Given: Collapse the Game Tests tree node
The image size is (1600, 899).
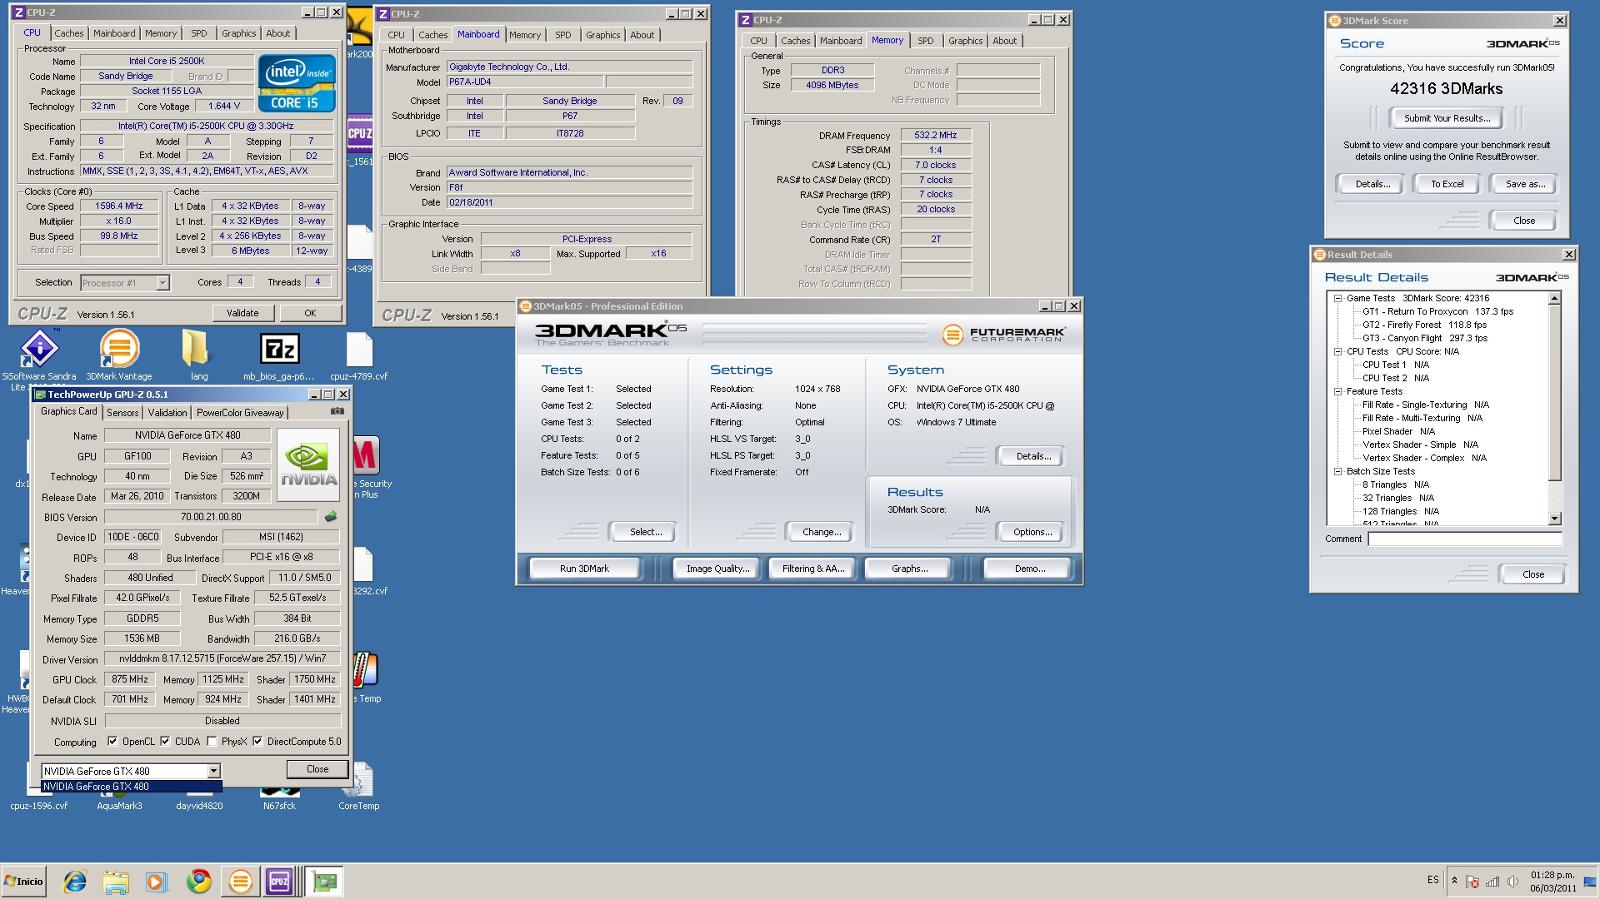Looking at the screenshot, I should [x=1338, y=298].
